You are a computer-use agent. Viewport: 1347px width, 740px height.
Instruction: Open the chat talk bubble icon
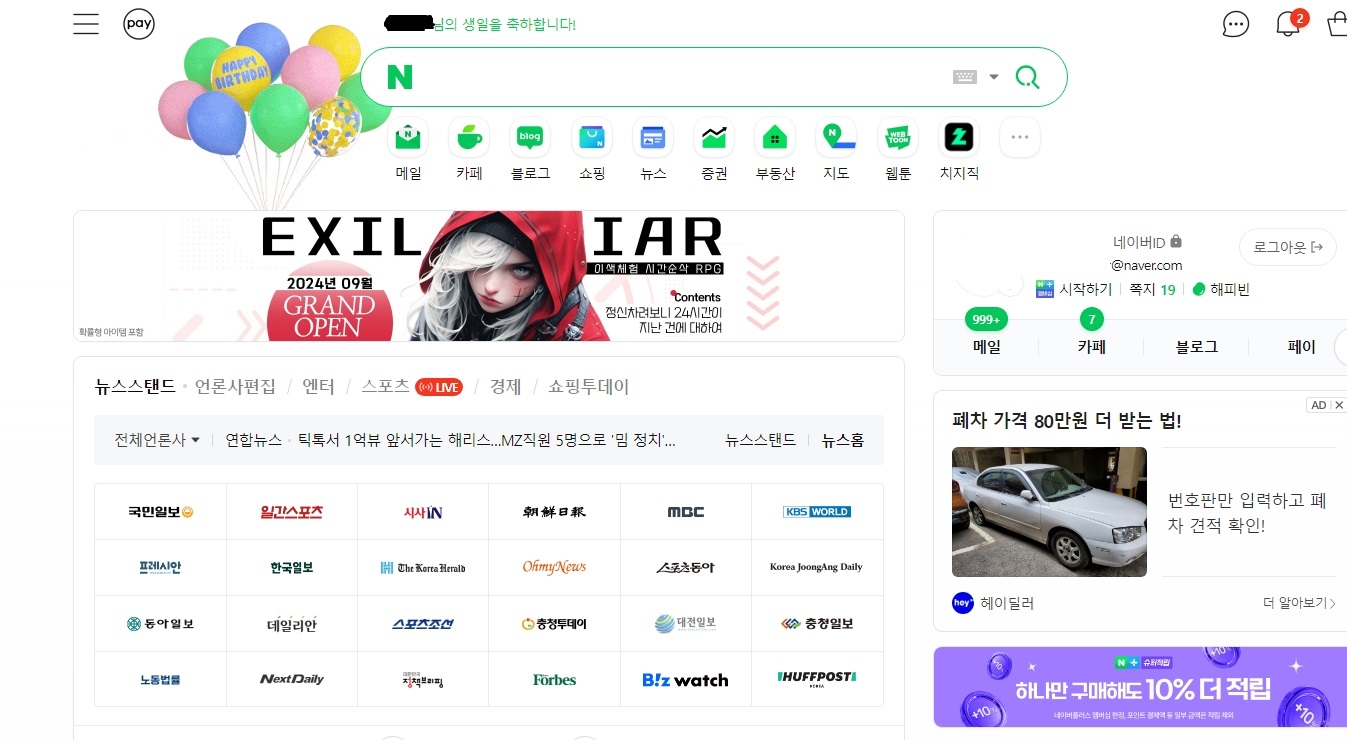pos(1236,24)
